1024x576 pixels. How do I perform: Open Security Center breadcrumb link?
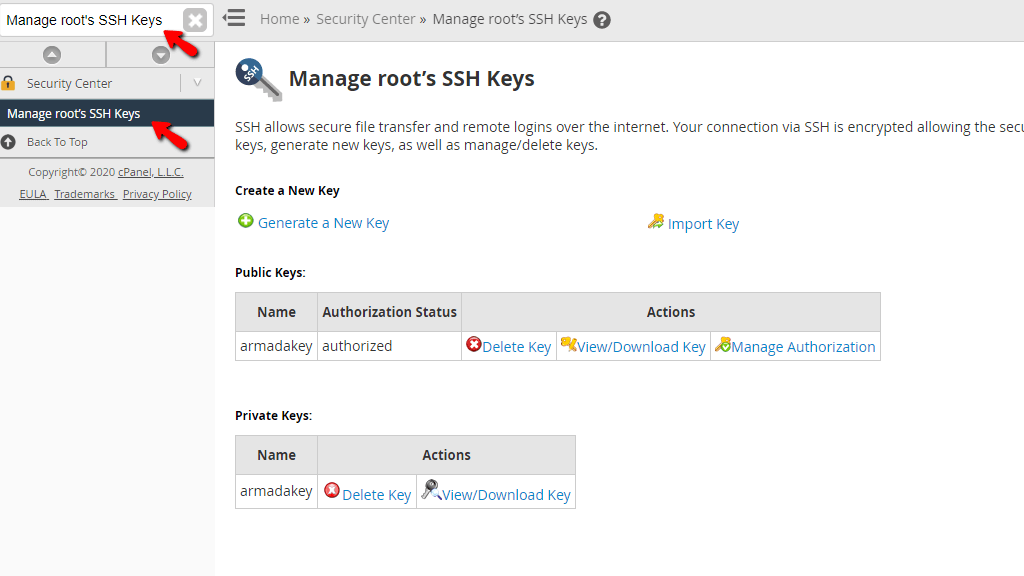click(x=365, y=19)
